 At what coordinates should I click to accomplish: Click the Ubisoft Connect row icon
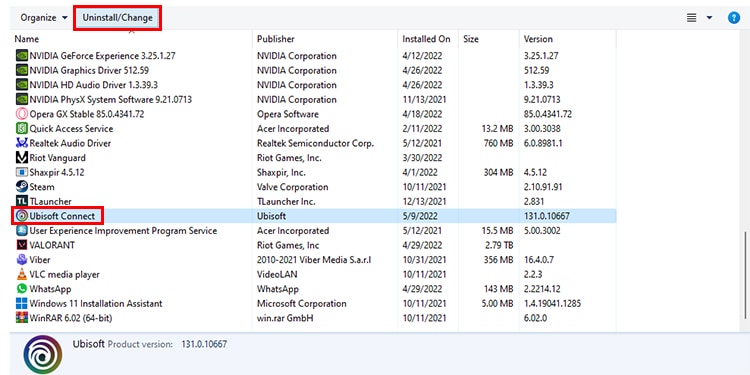pyautogui.click(x=22, y=216)
